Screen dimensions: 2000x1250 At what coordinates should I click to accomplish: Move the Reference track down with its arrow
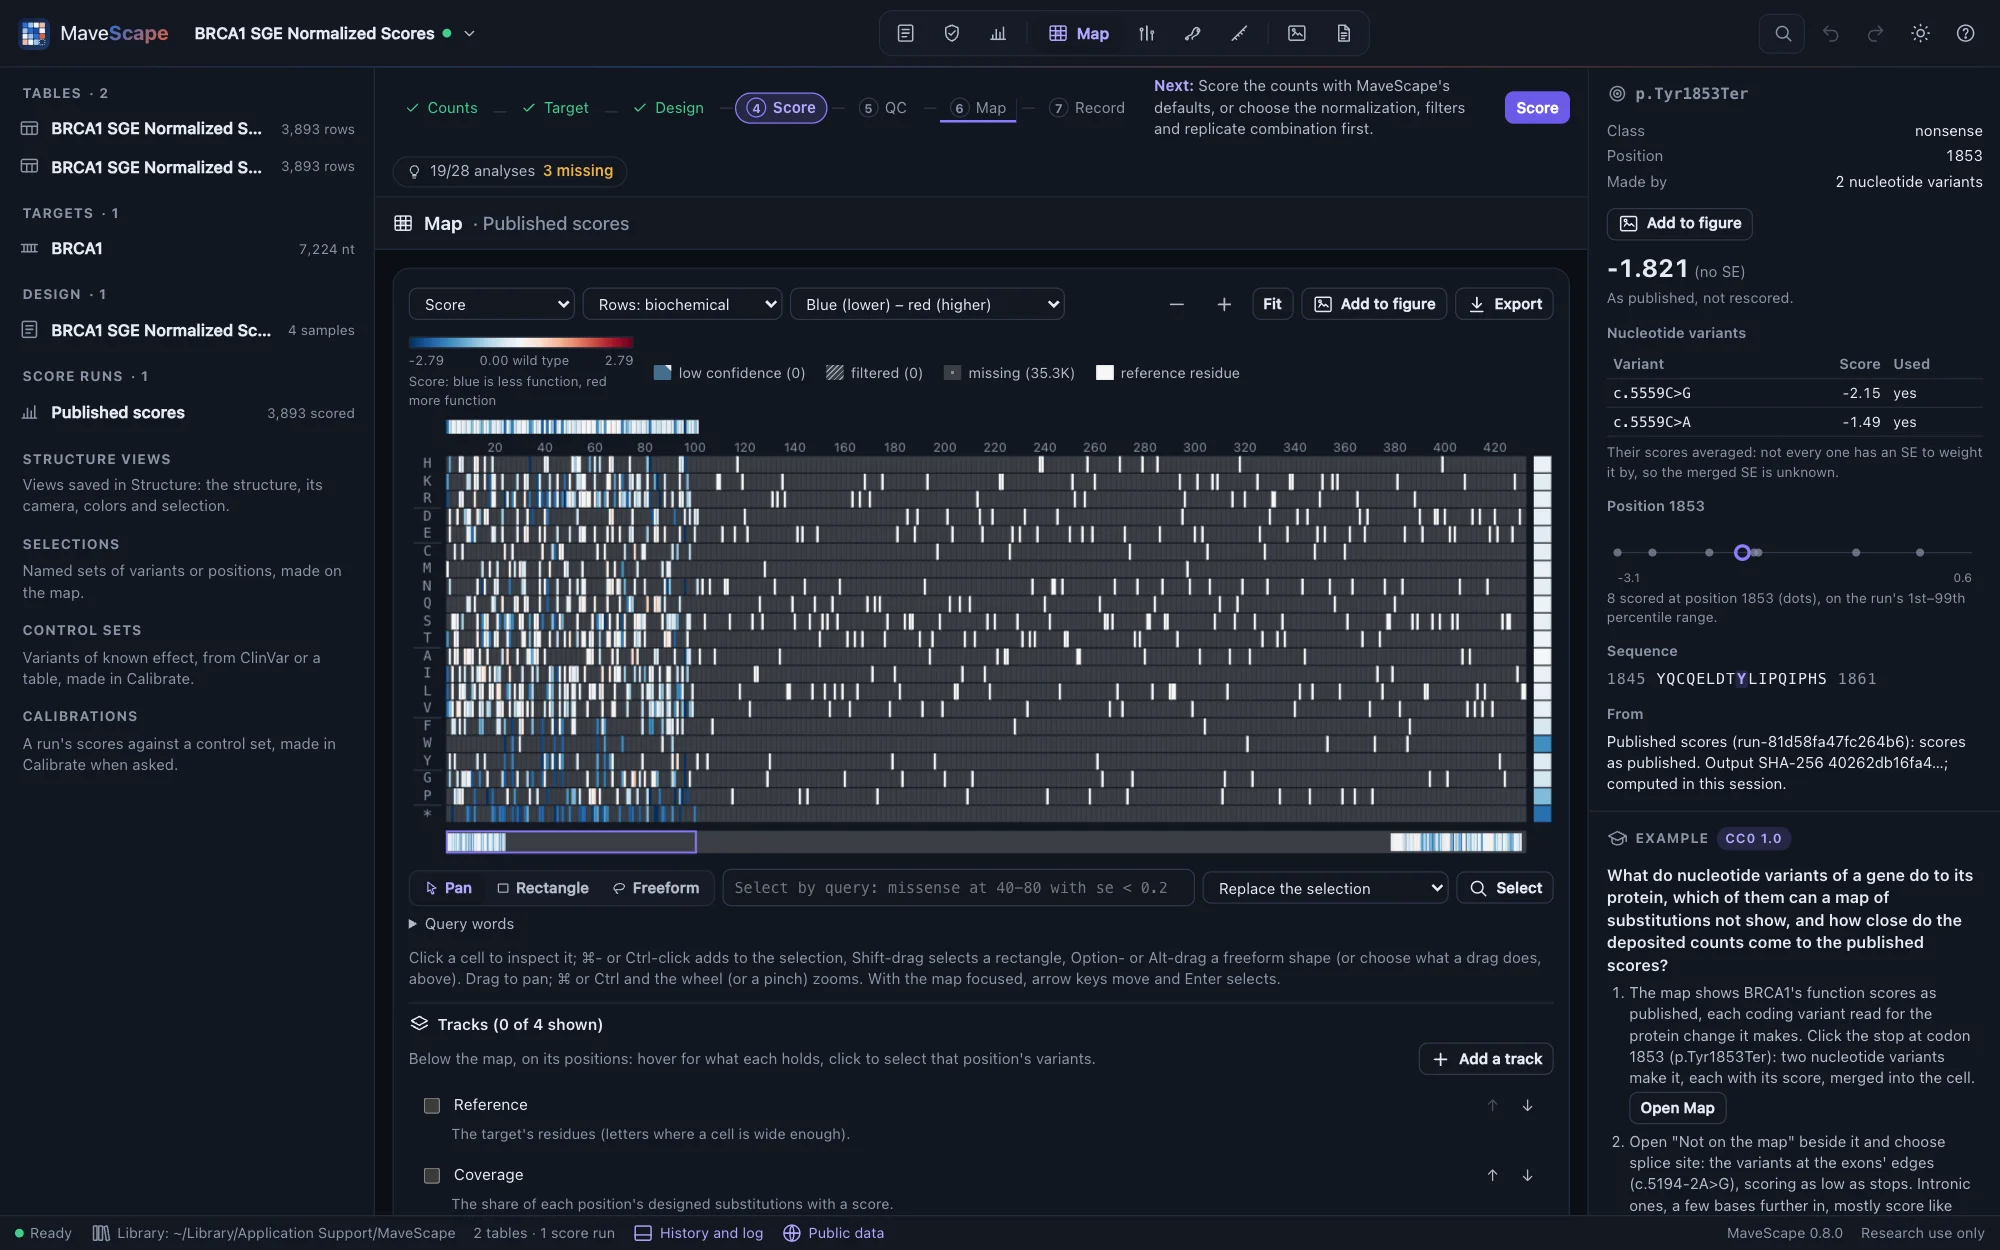(x=1527, y=1105)
